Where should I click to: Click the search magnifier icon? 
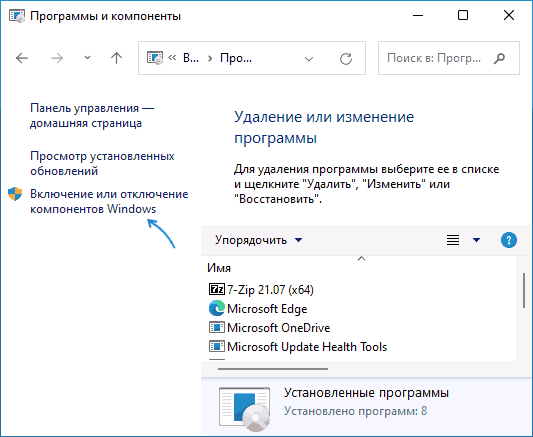click(x=499, y=58)
